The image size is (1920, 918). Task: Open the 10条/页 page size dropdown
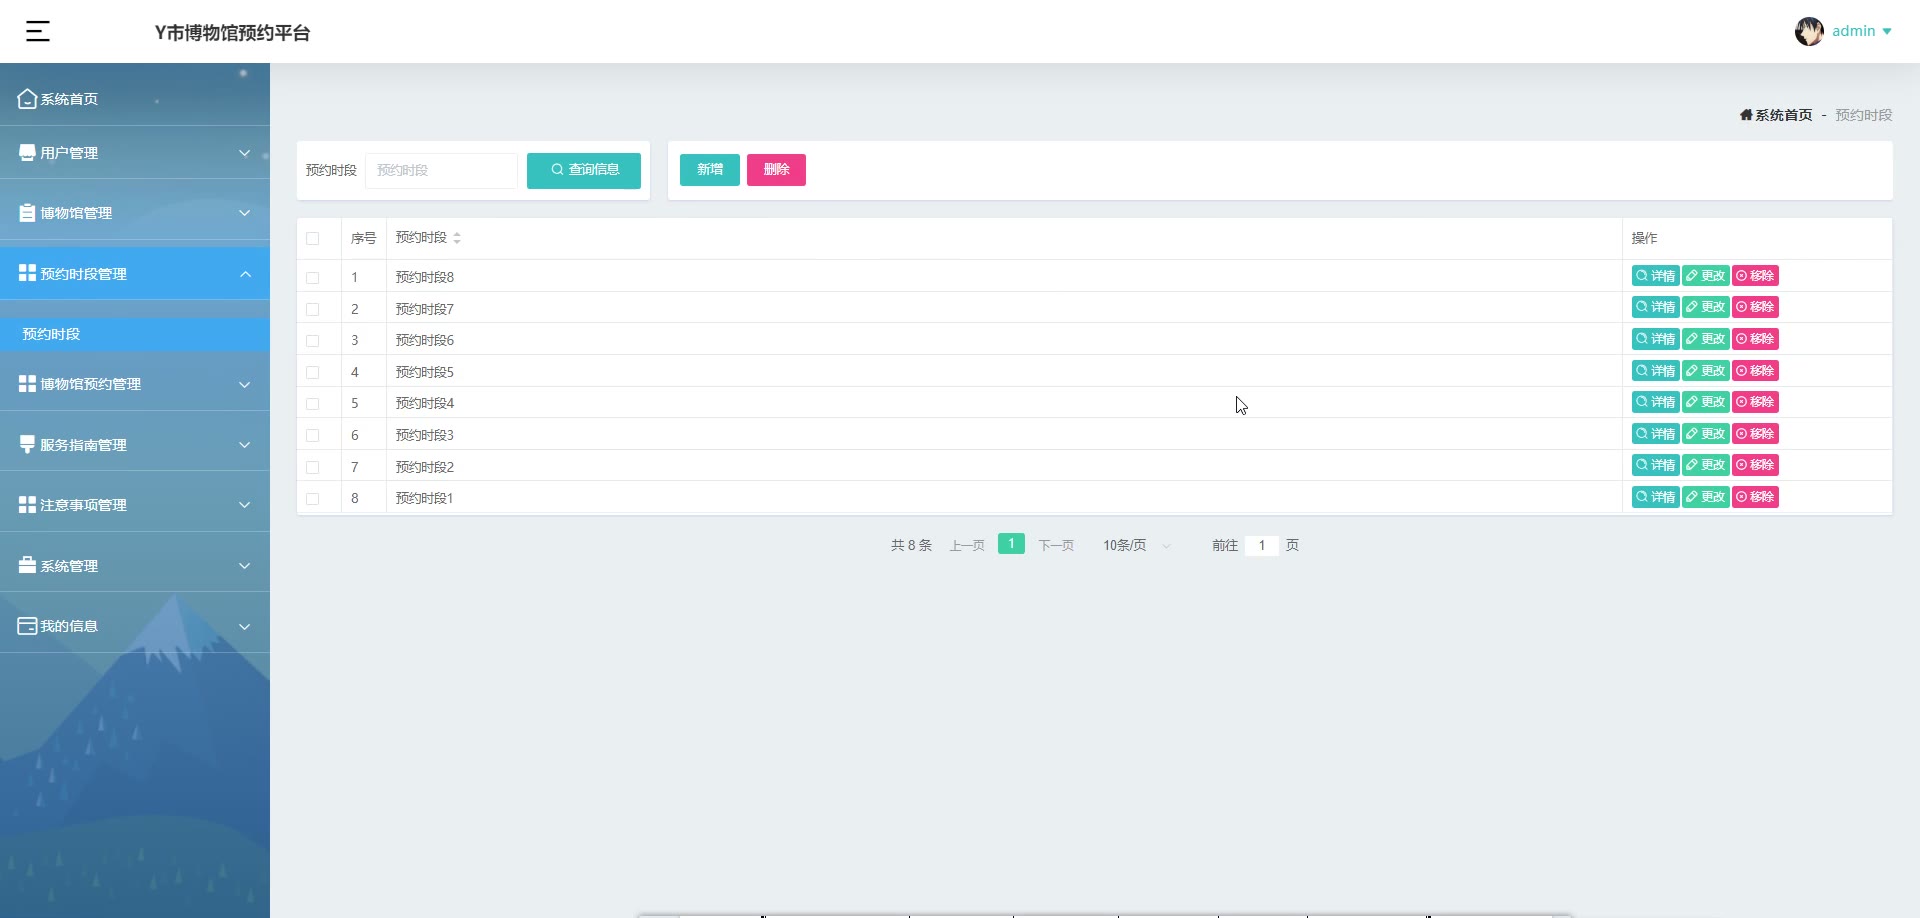(x=1136, y=545)
